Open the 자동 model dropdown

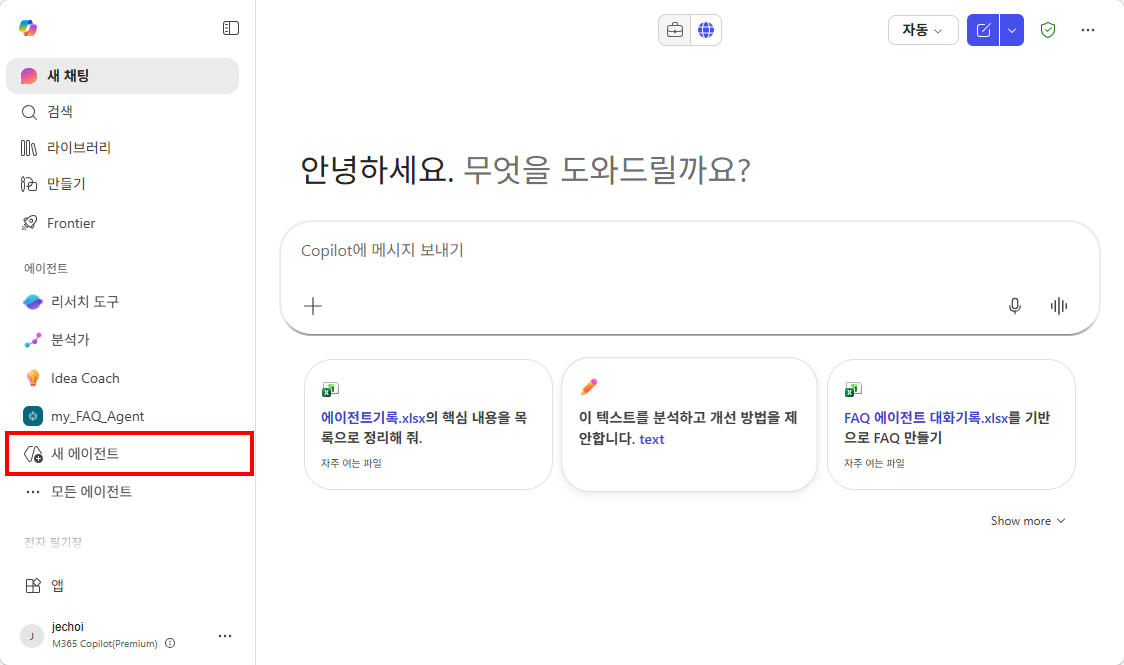pos(923,30)
